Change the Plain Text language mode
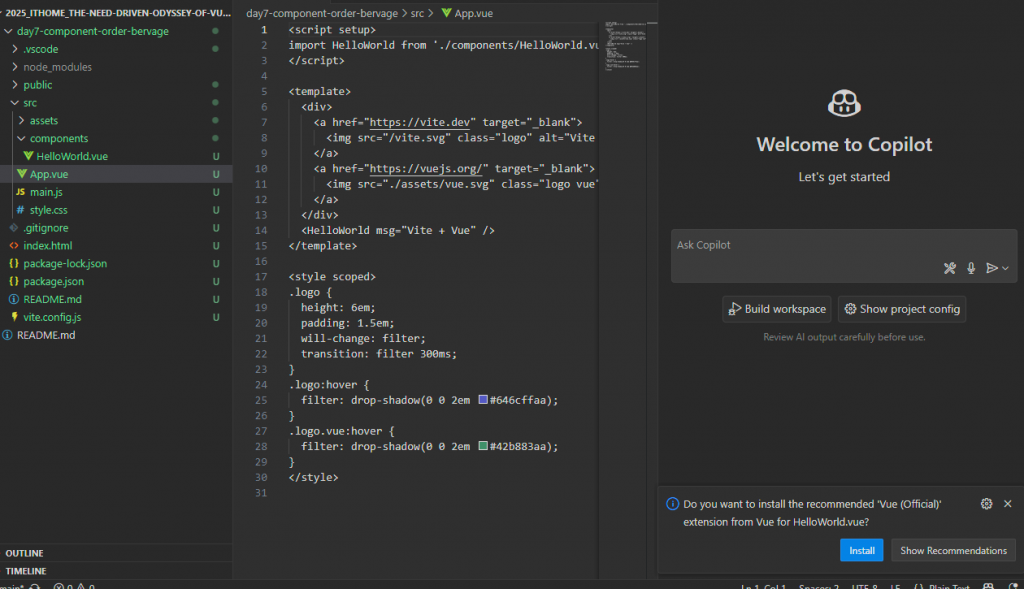The image size is (1024, 589). click(950, 586)
